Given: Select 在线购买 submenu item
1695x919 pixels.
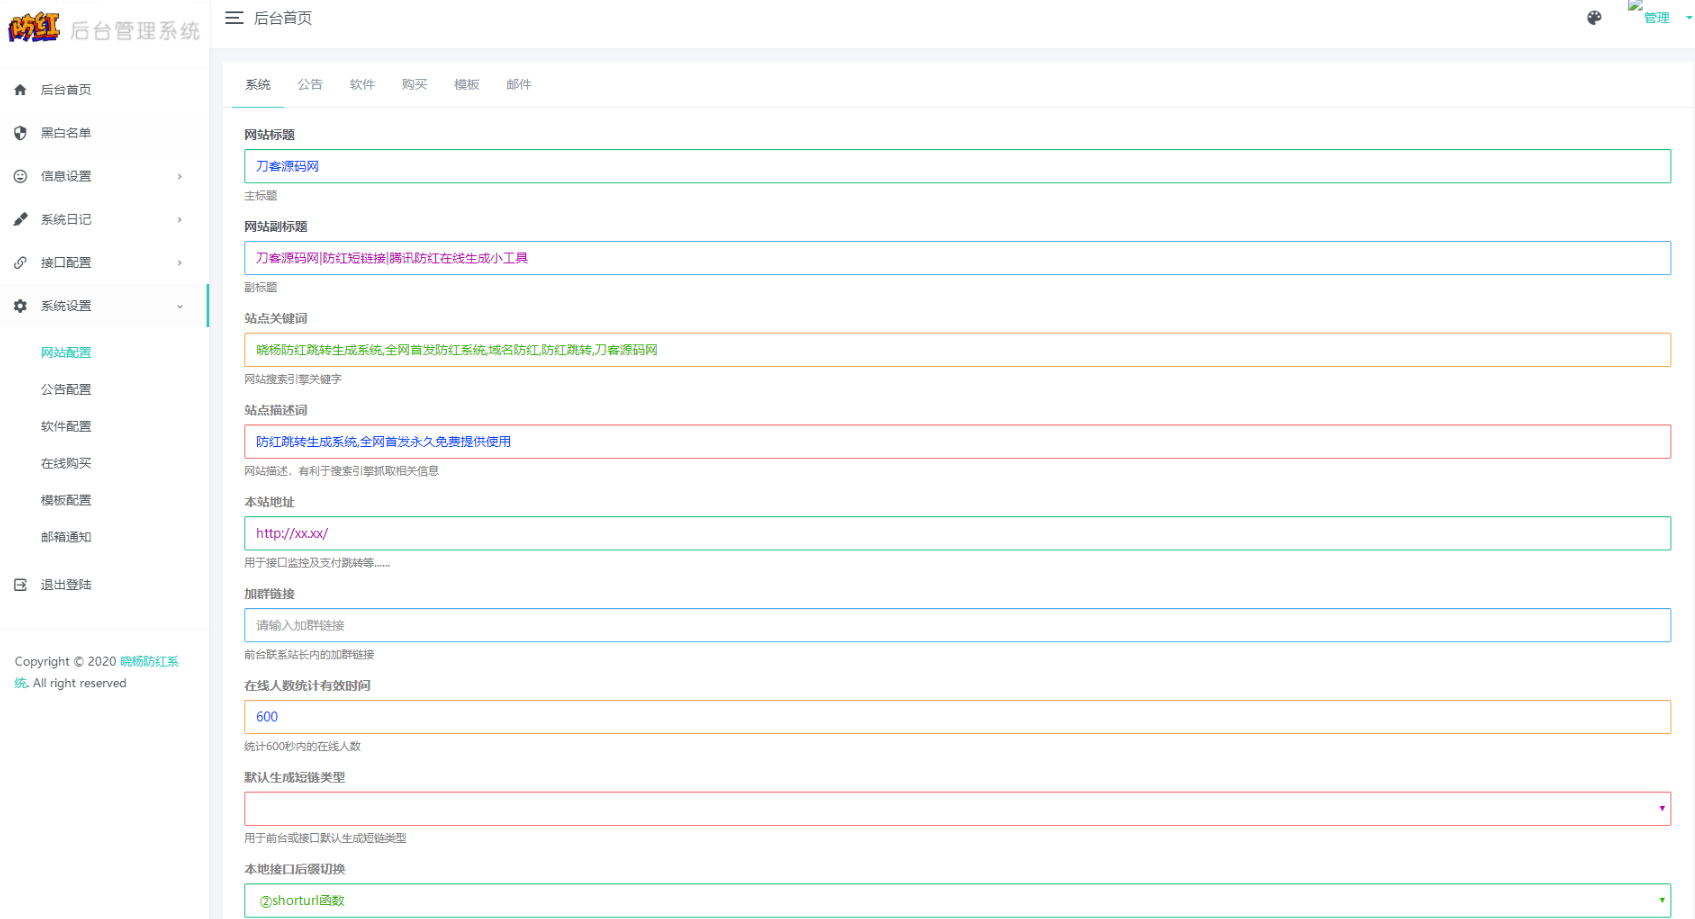Looking at the screenshot, I should click(66, 464).
